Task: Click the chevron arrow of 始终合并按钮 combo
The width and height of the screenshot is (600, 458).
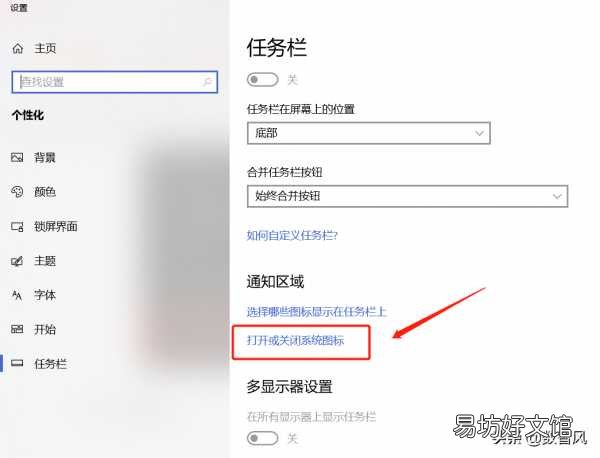Action: coord(557,196)
